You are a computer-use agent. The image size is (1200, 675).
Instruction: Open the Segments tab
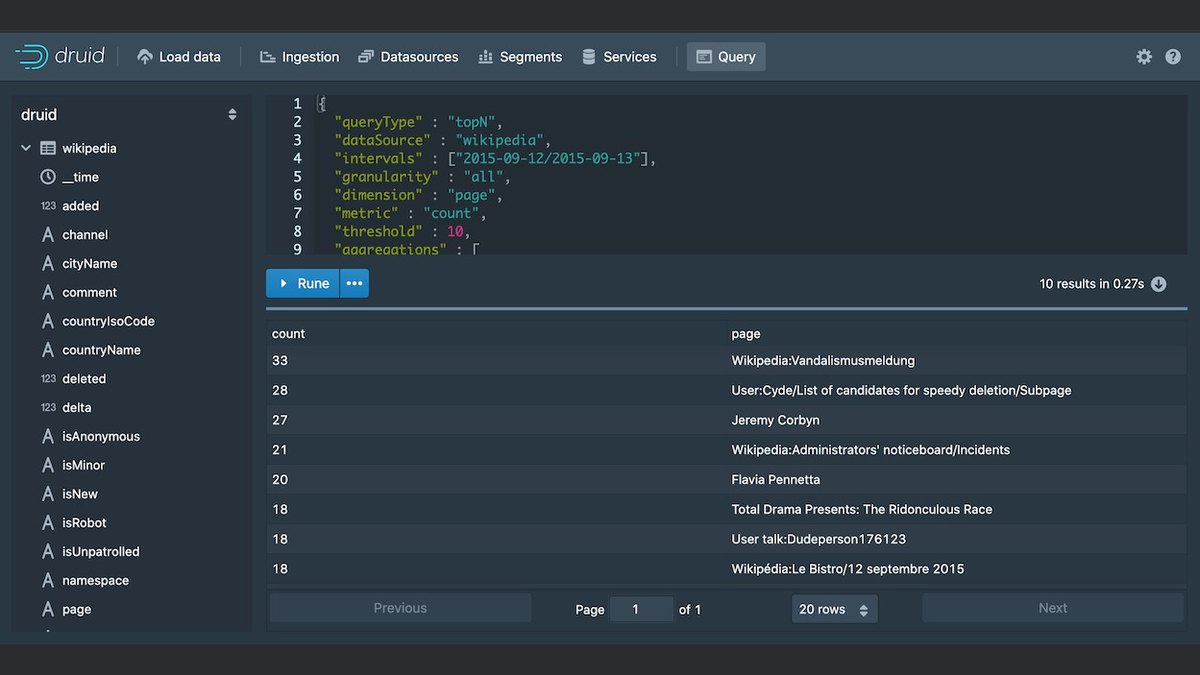click(520, 57)
